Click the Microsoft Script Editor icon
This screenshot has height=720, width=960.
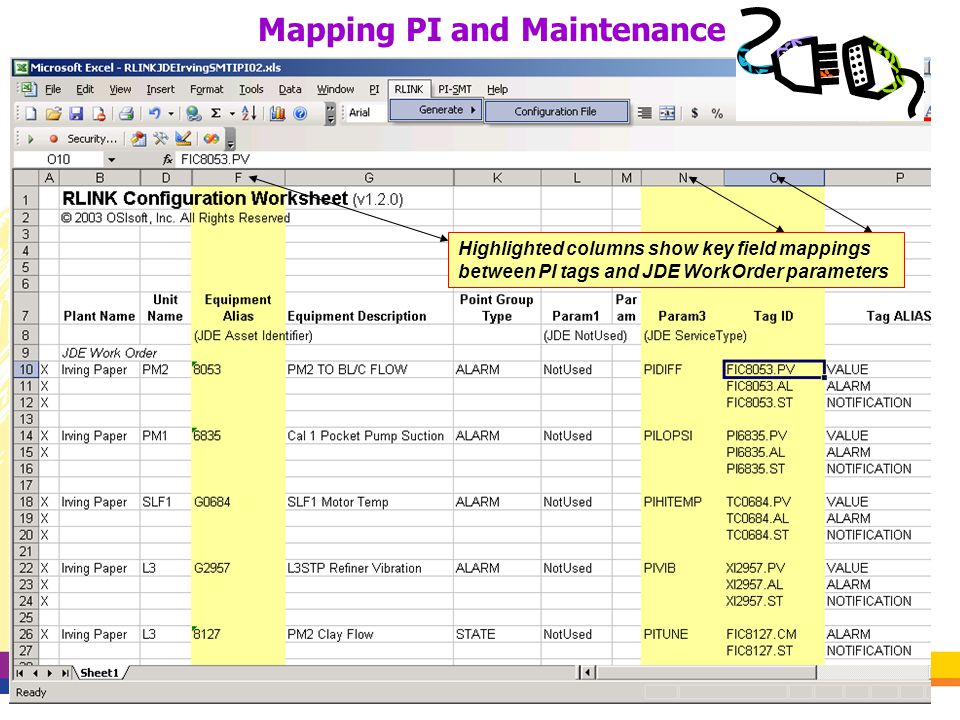pyautogui.click(x=211, y=139)
